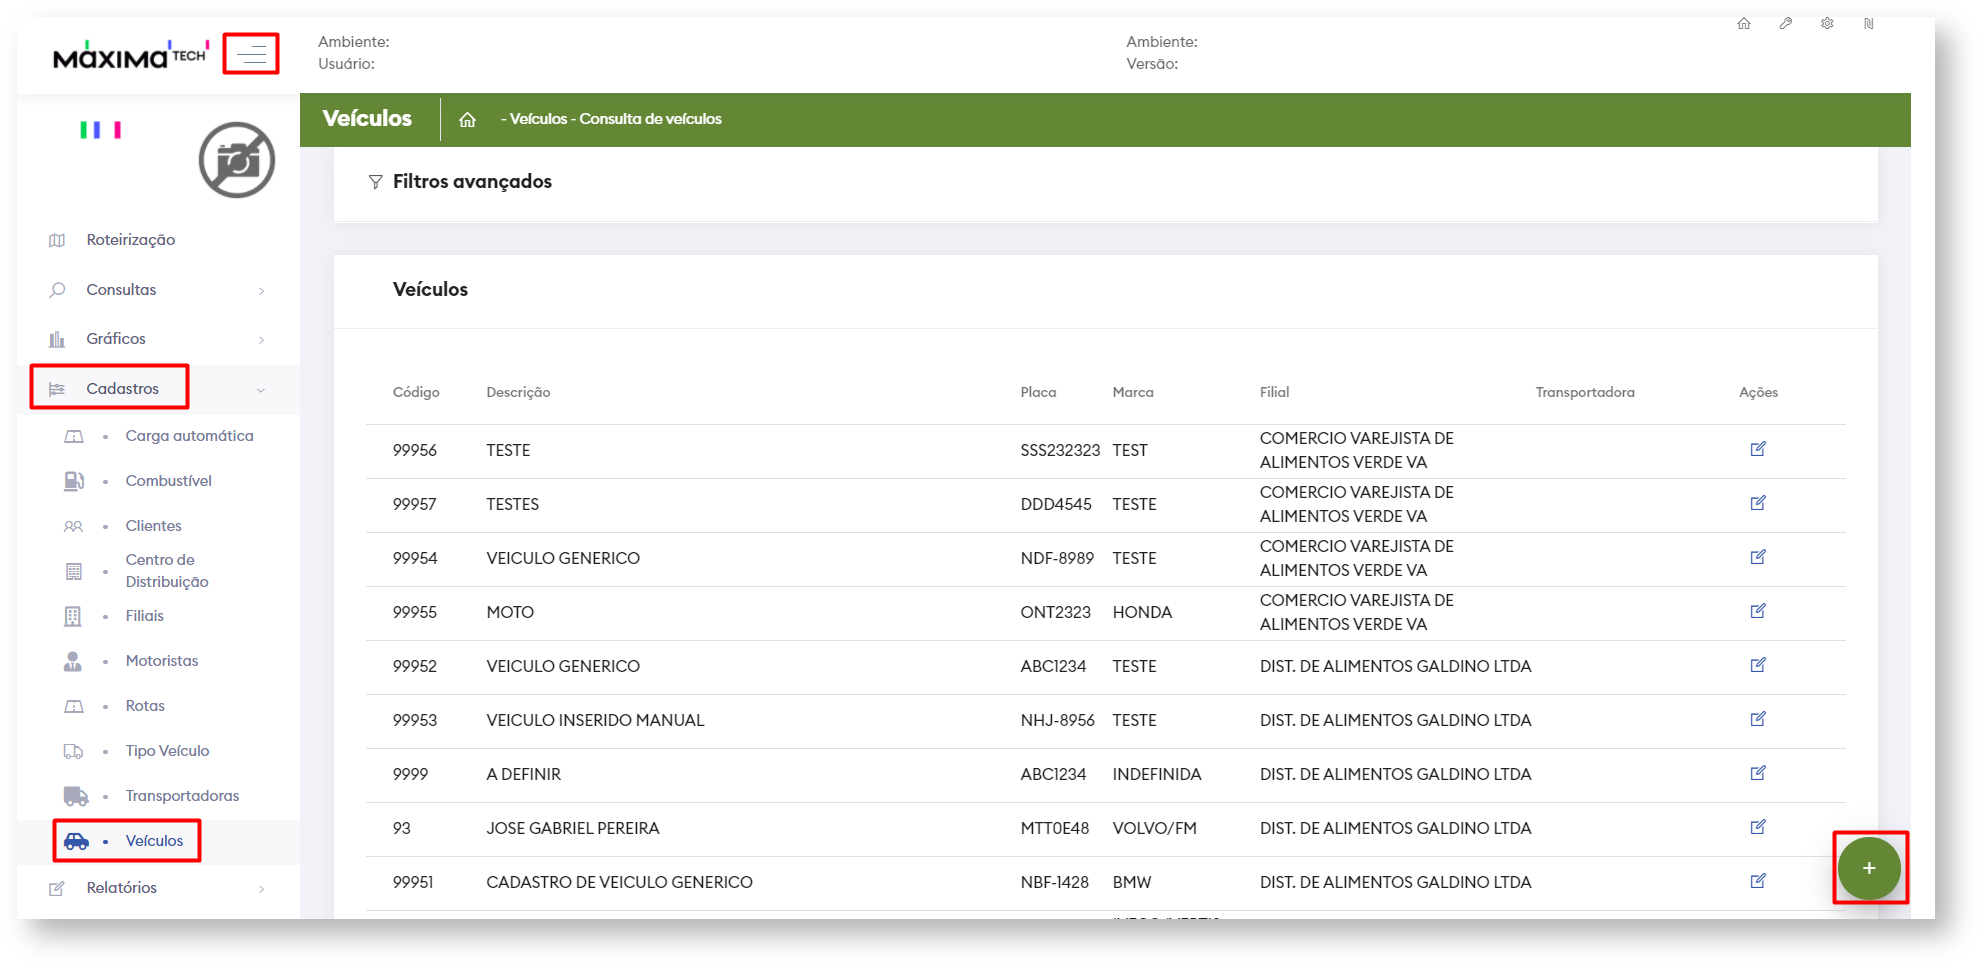Open Roteirização menu item
This screenshot has width=1983, height=967.
click(130, 240)
